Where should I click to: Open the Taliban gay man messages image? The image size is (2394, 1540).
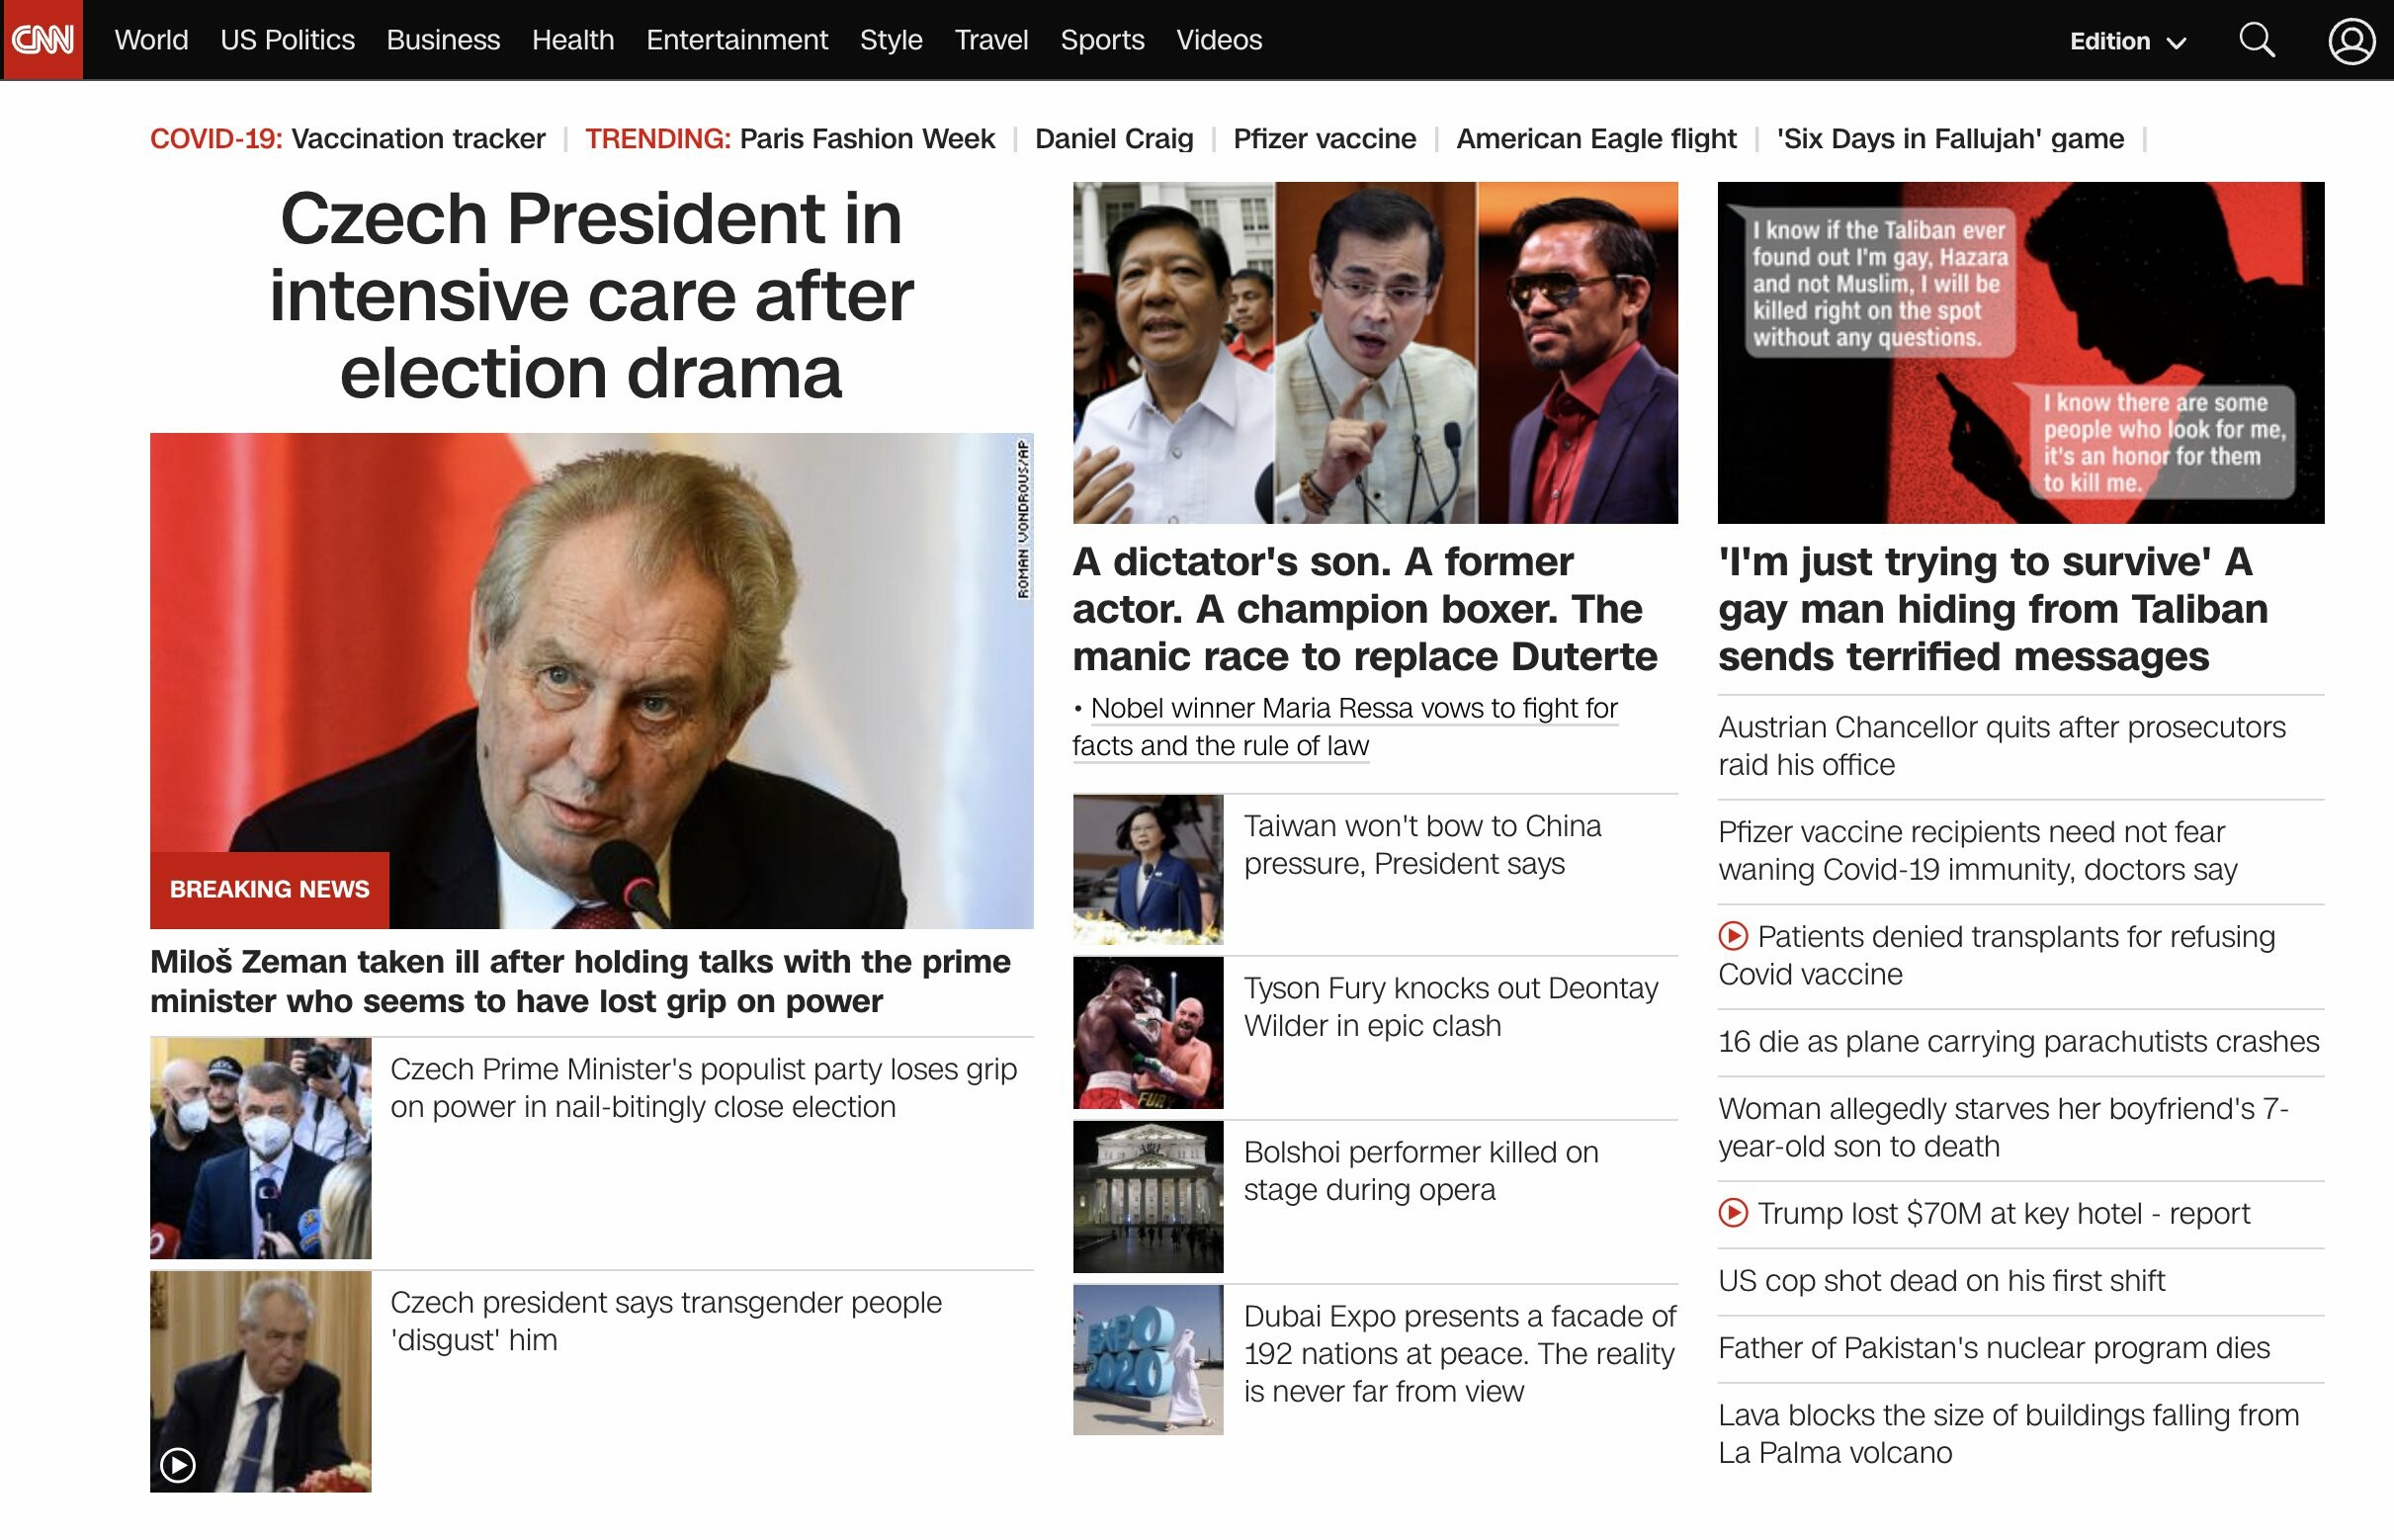coord(2020,352)
